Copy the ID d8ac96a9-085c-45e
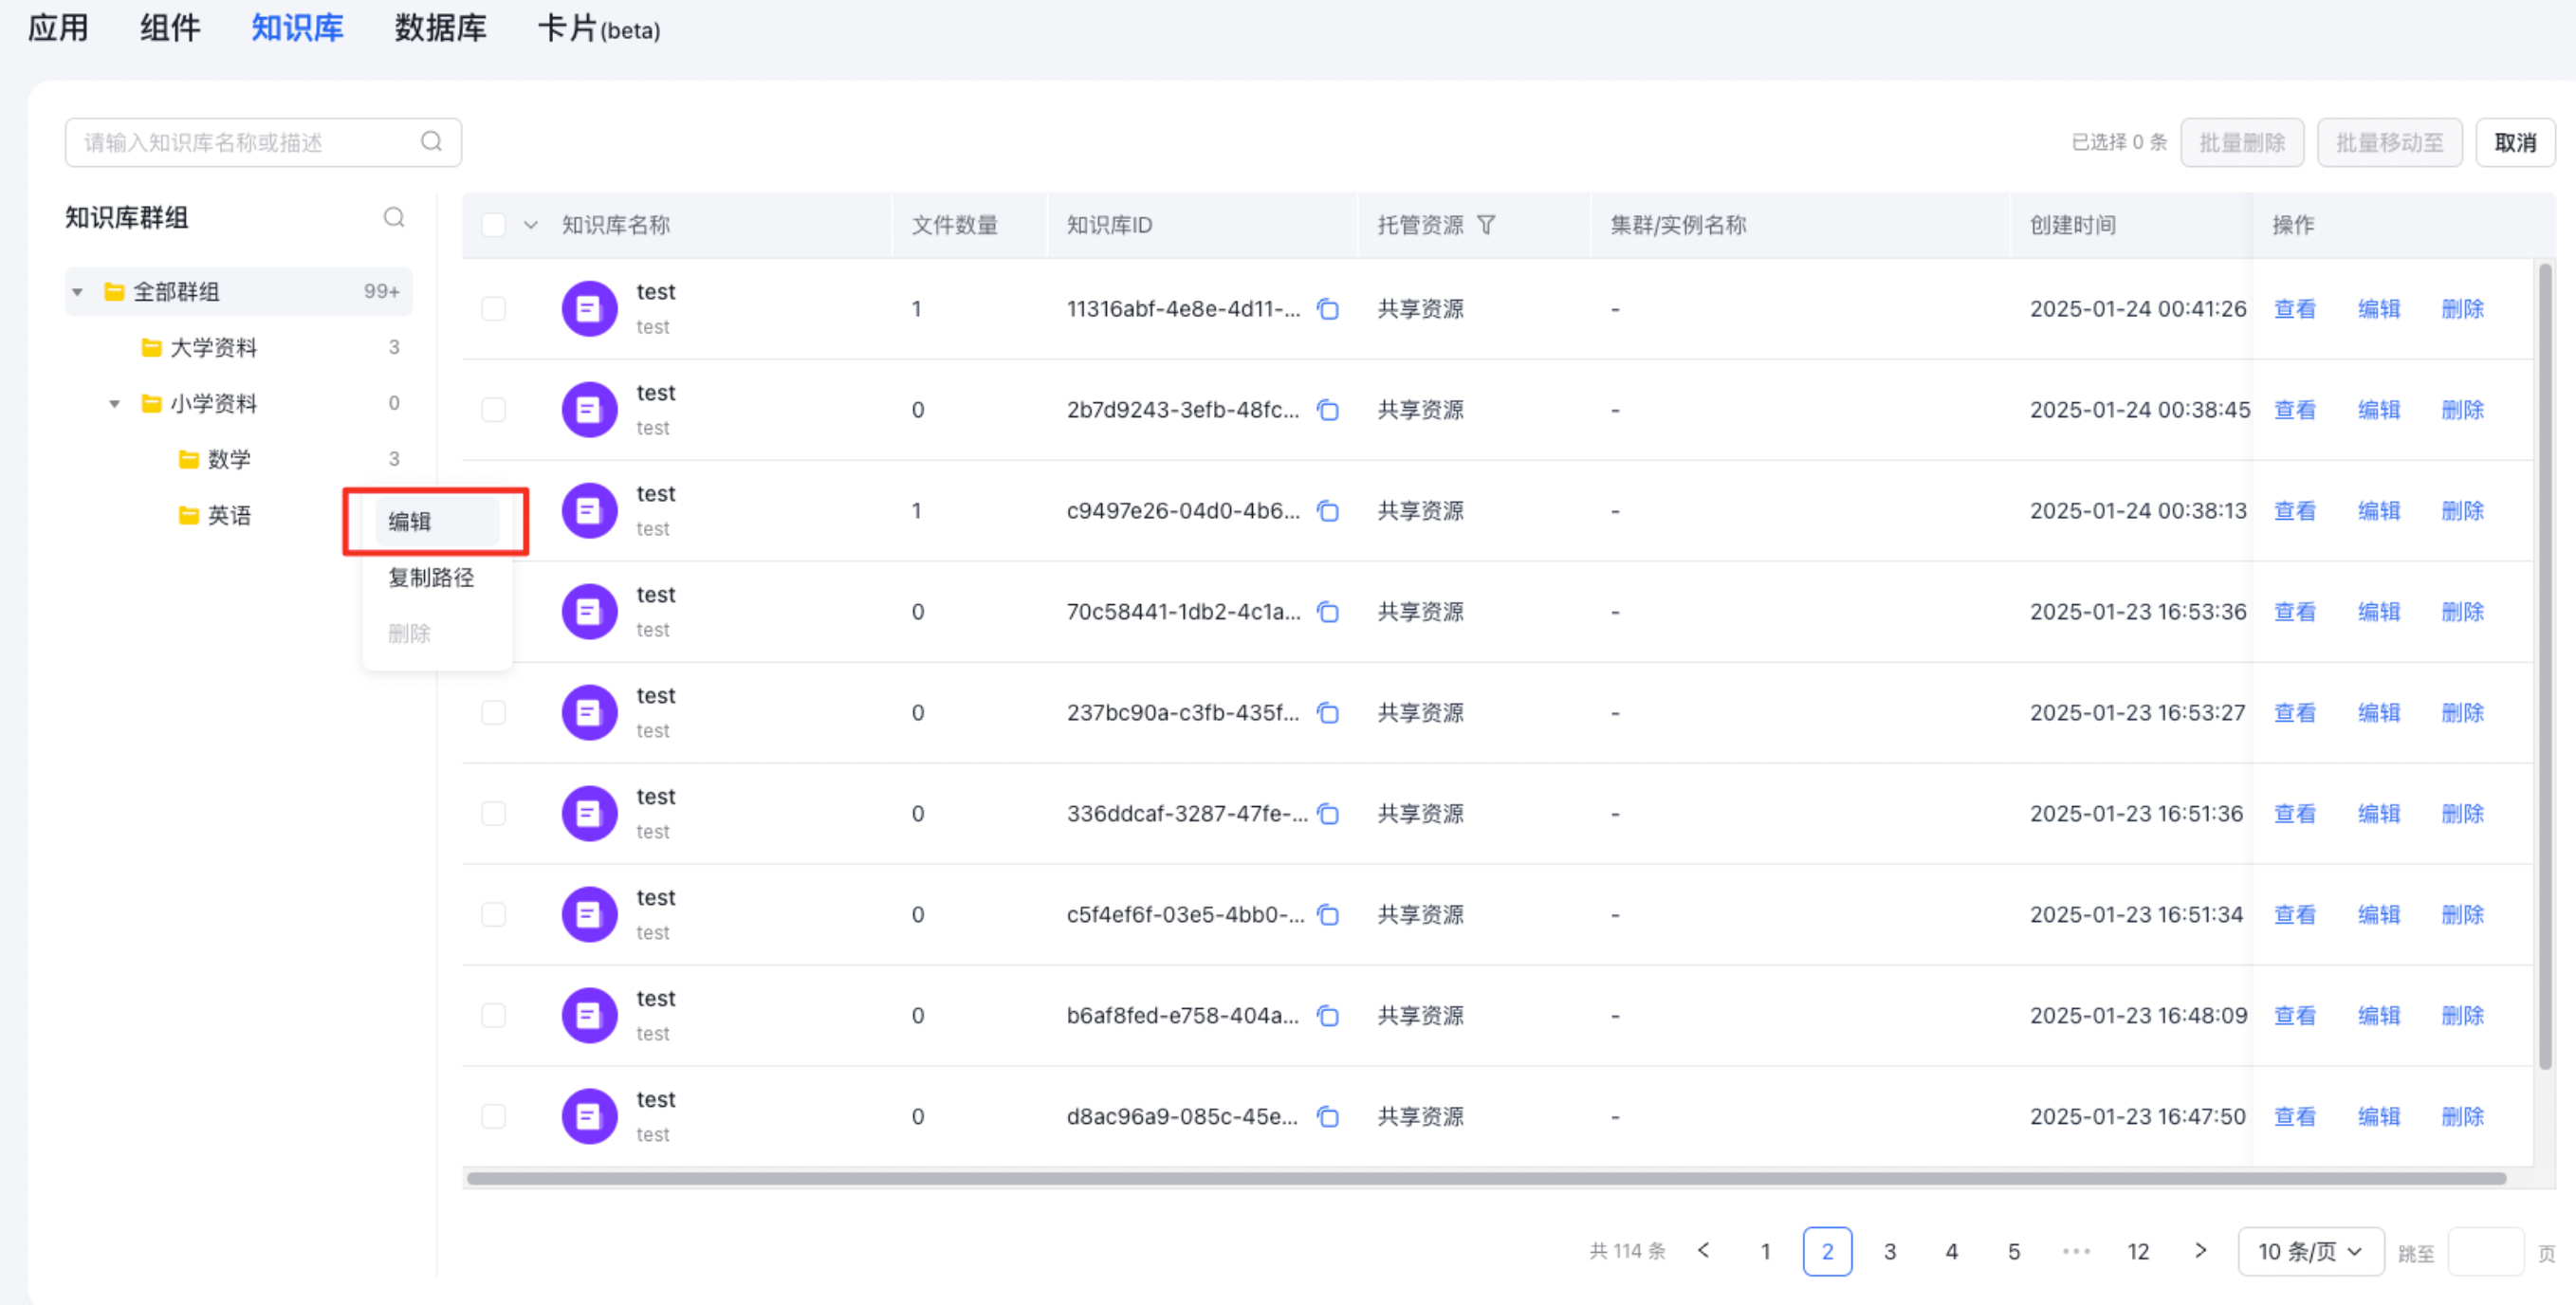The image size is (2576, 1305). (x=1328, y=1117)
